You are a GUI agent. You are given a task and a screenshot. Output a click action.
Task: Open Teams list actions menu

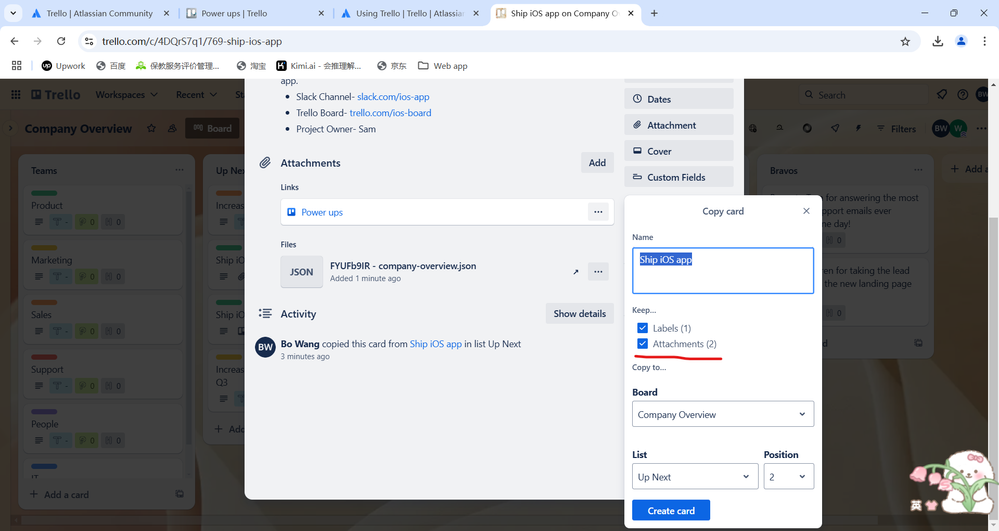coord(180,170)
